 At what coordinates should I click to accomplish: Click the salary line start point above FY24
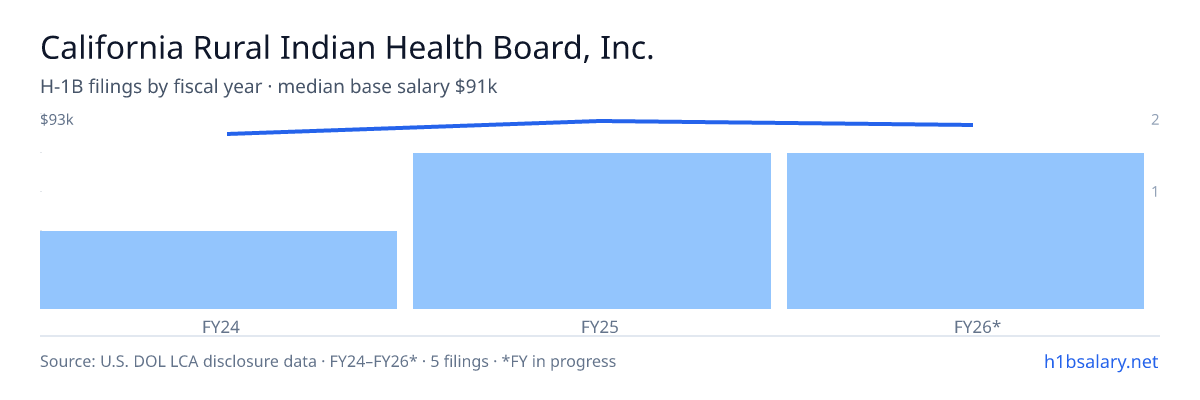[229, 134]
